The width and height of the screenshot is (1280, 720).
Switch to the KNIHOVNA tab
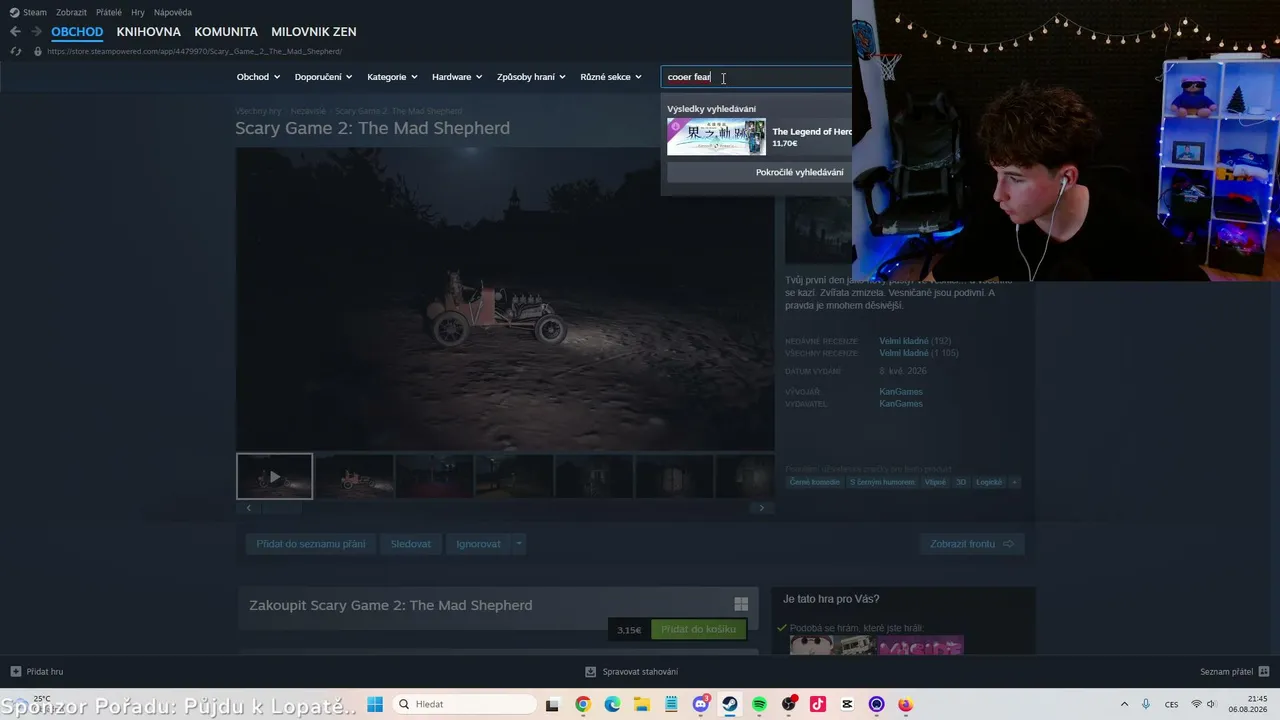click(x=149, y=32)
